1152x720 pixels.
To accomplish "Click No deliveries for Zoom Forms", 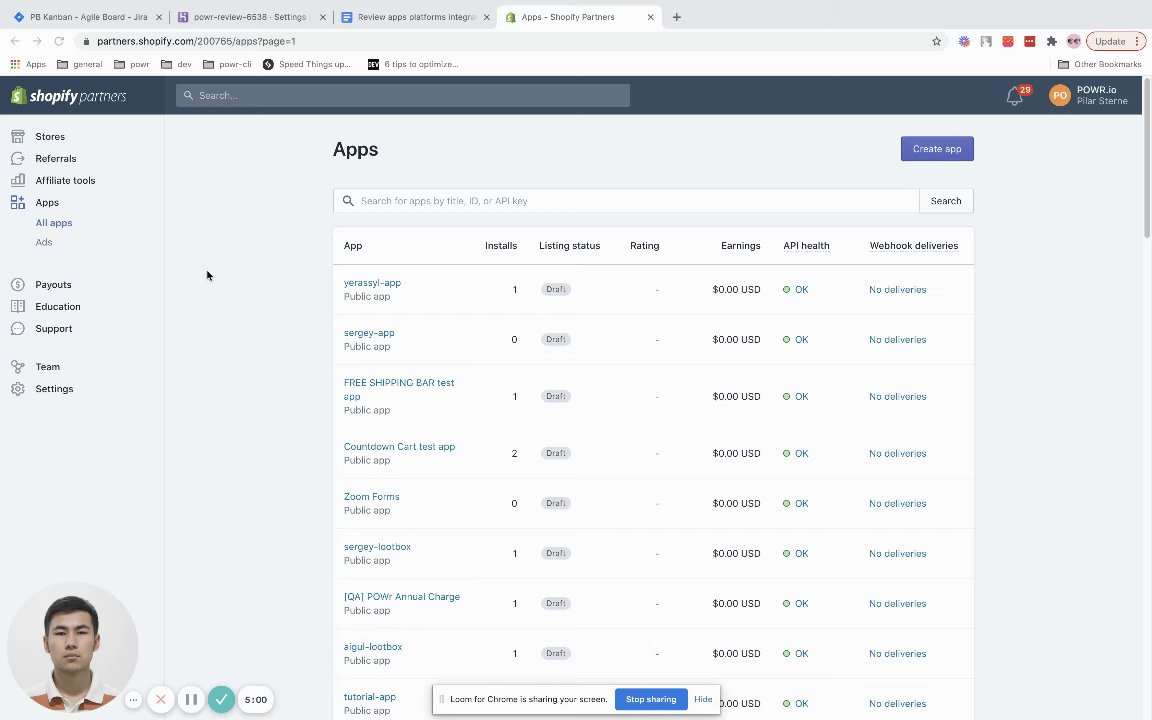I will coord(898,503).
